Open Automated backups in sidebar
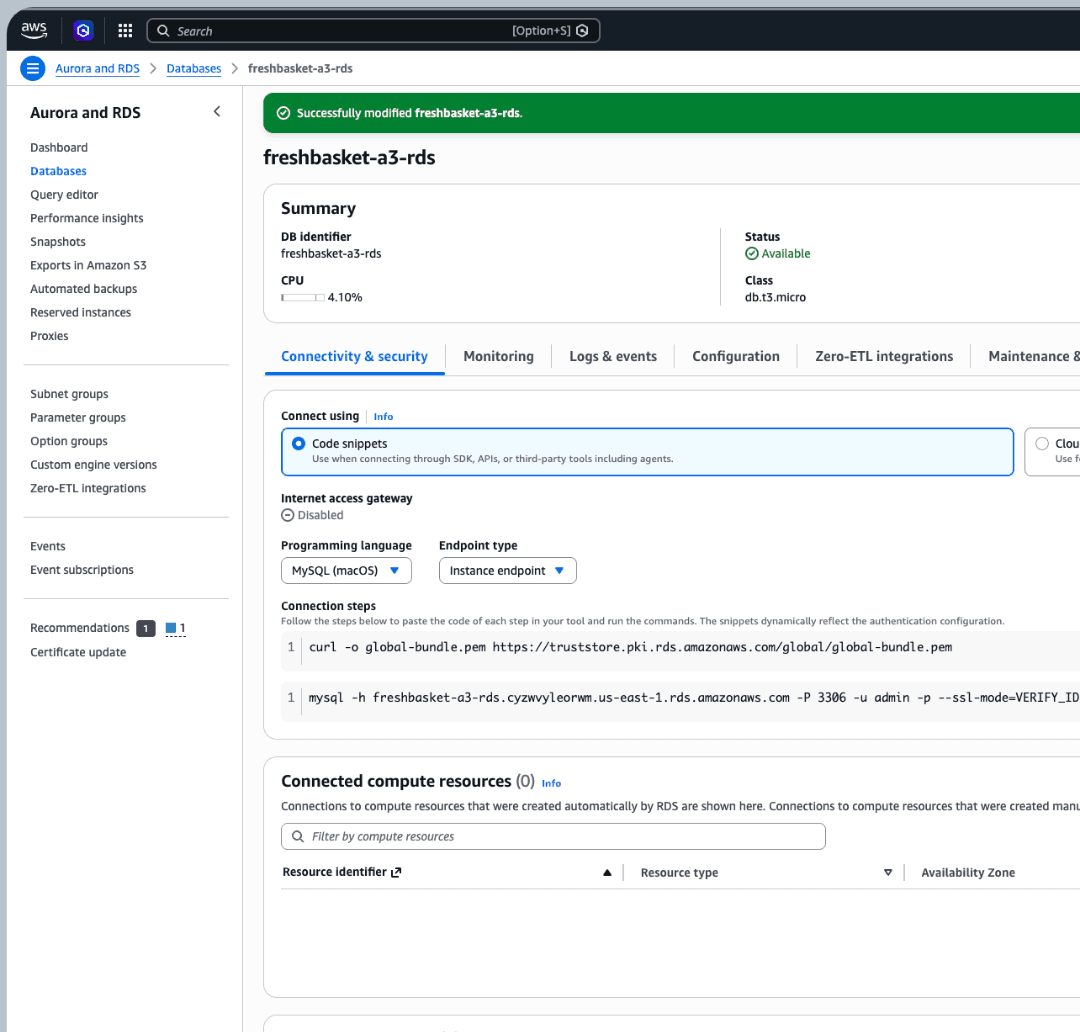 83,289
